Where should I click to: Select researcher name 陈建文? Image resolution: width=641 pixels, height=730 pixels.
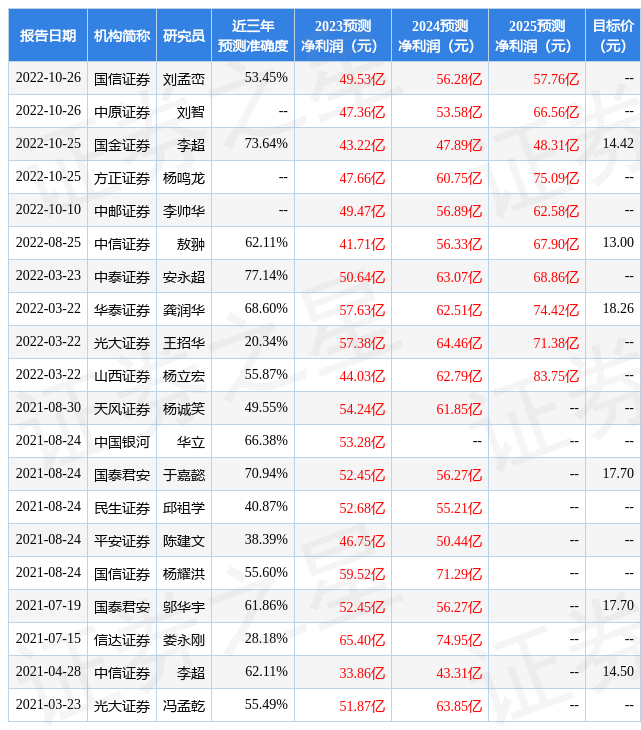[x=184, y=541]
